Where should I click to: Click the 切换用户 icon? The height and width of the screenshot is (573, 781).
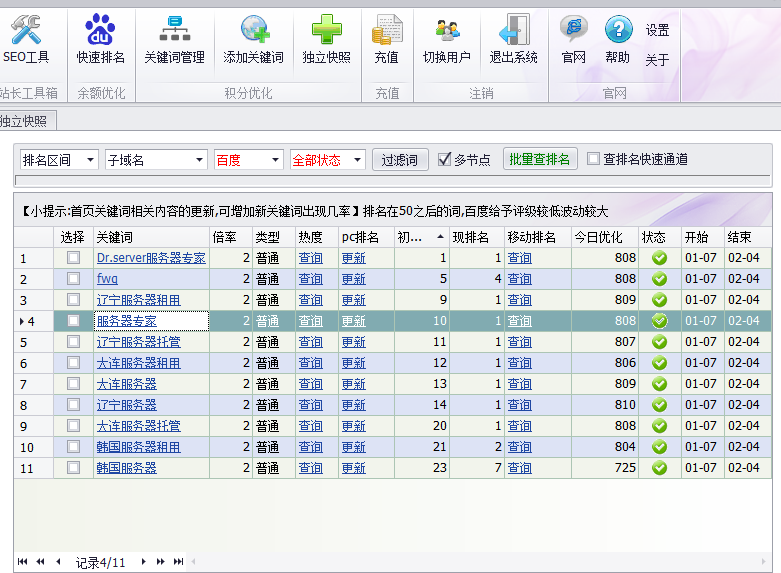(446, 40)
